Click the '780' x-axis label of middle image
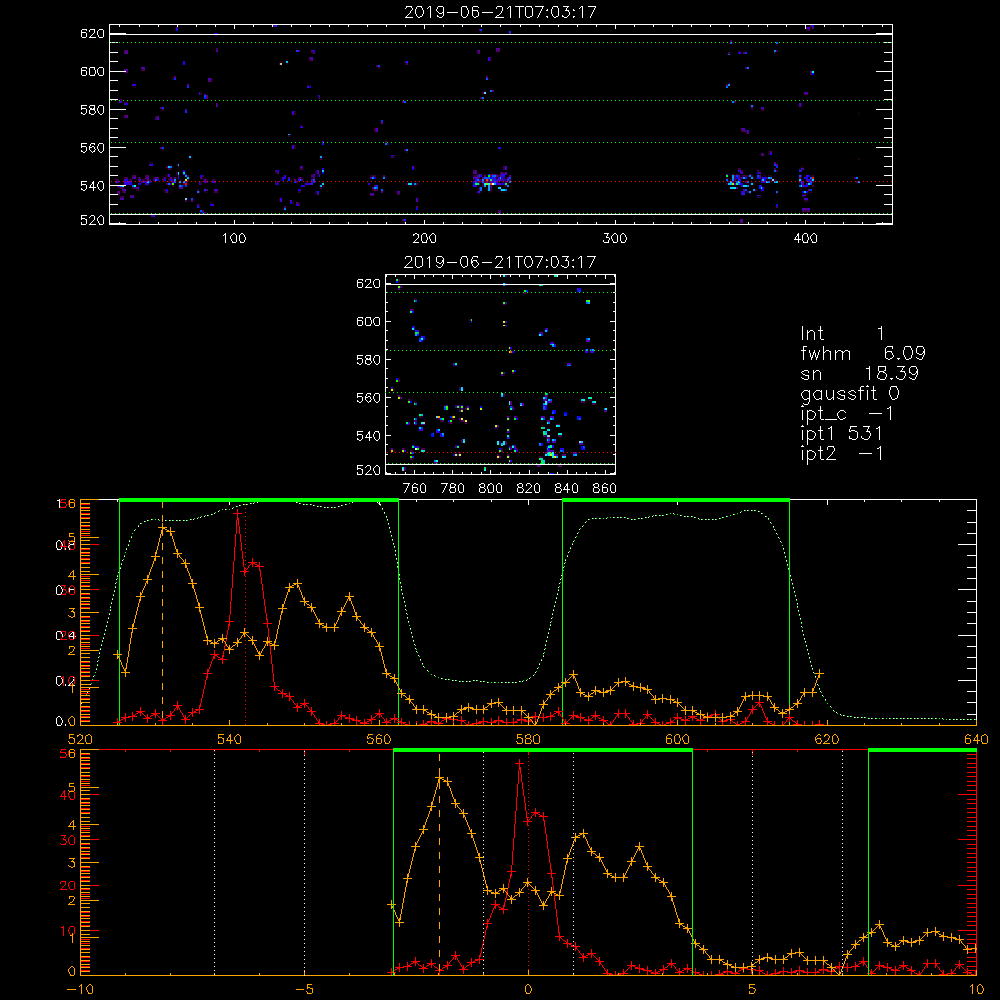1000x1000 pixels. (x=453, y=489)
